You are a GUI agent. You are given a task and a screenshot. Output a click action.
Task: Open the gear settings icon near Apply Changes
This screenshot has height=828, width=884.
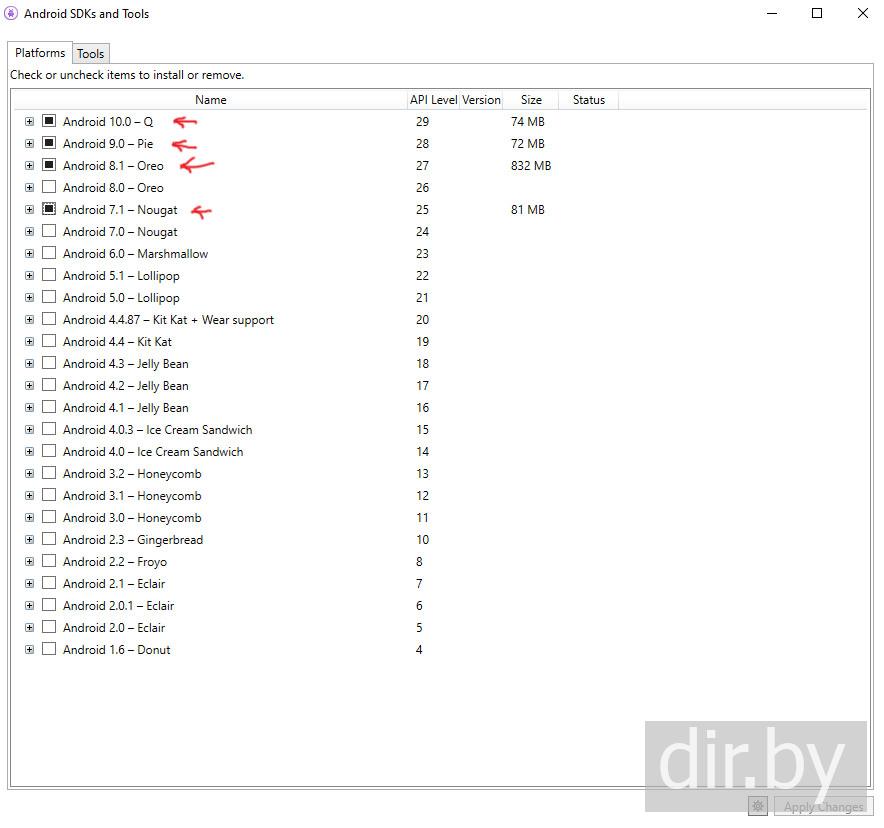click(758, 807)
